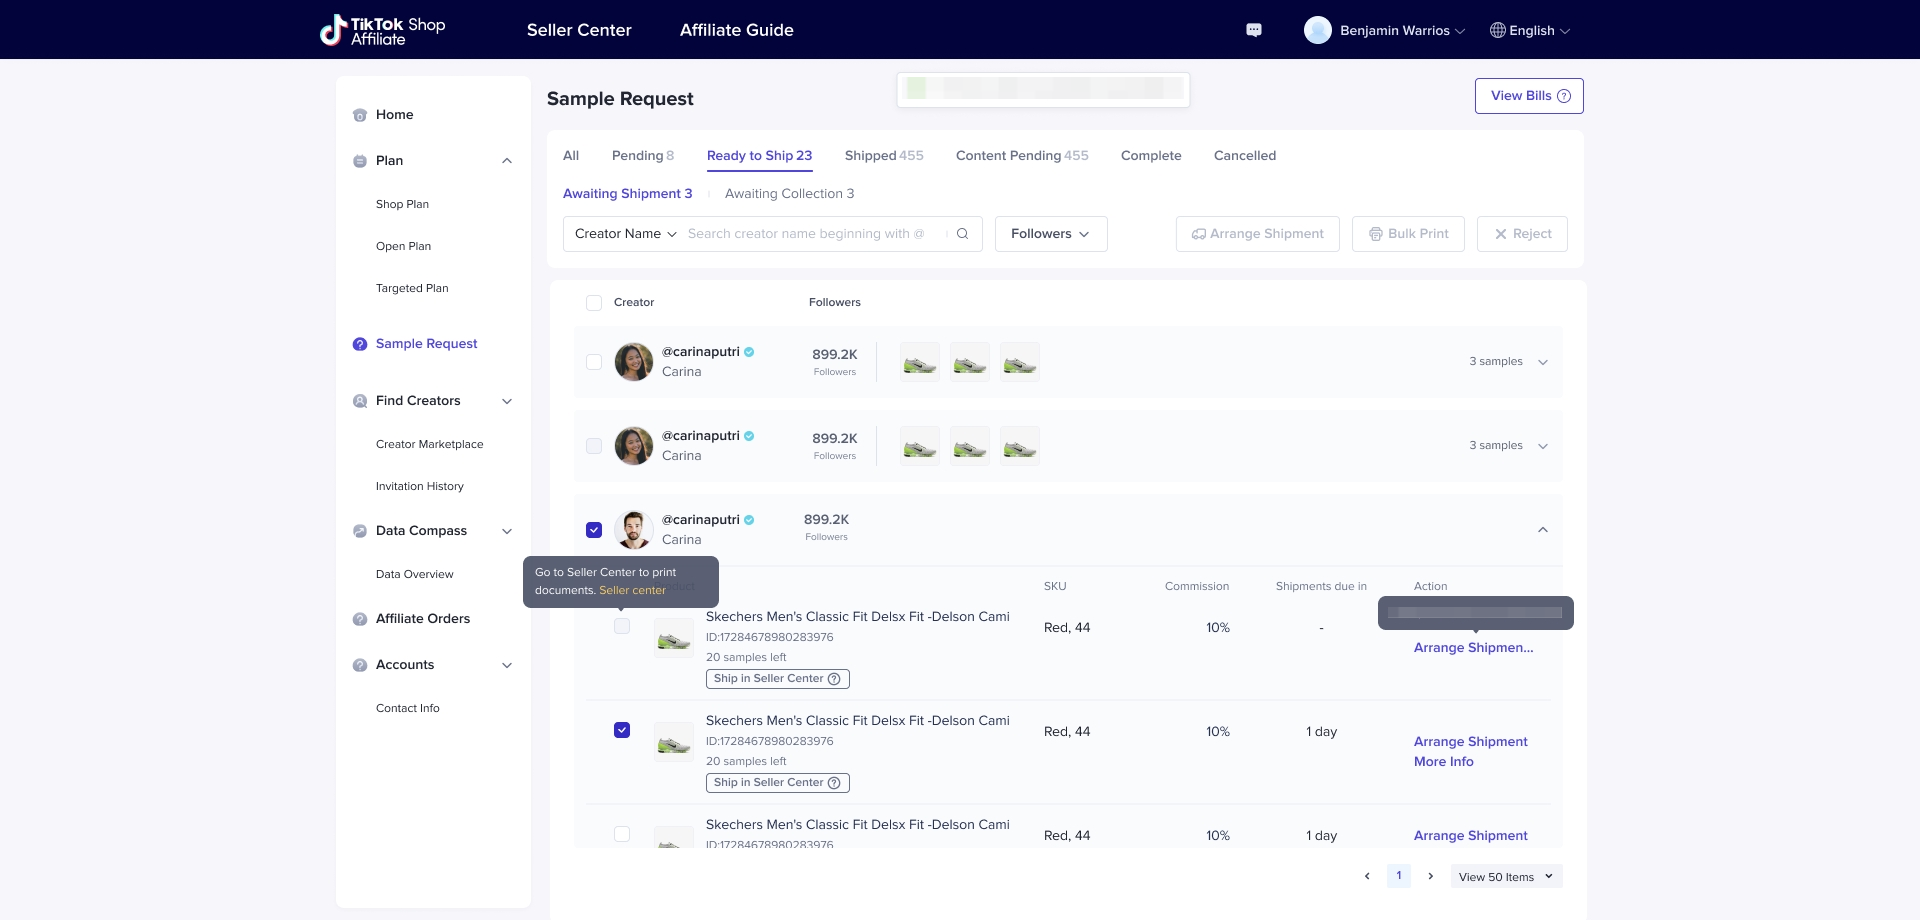Image resolution: width=1920 pixels, height=920 pixels.
Task: Expand first creator row with 3 samples
Action: (x=1543, y=362)
